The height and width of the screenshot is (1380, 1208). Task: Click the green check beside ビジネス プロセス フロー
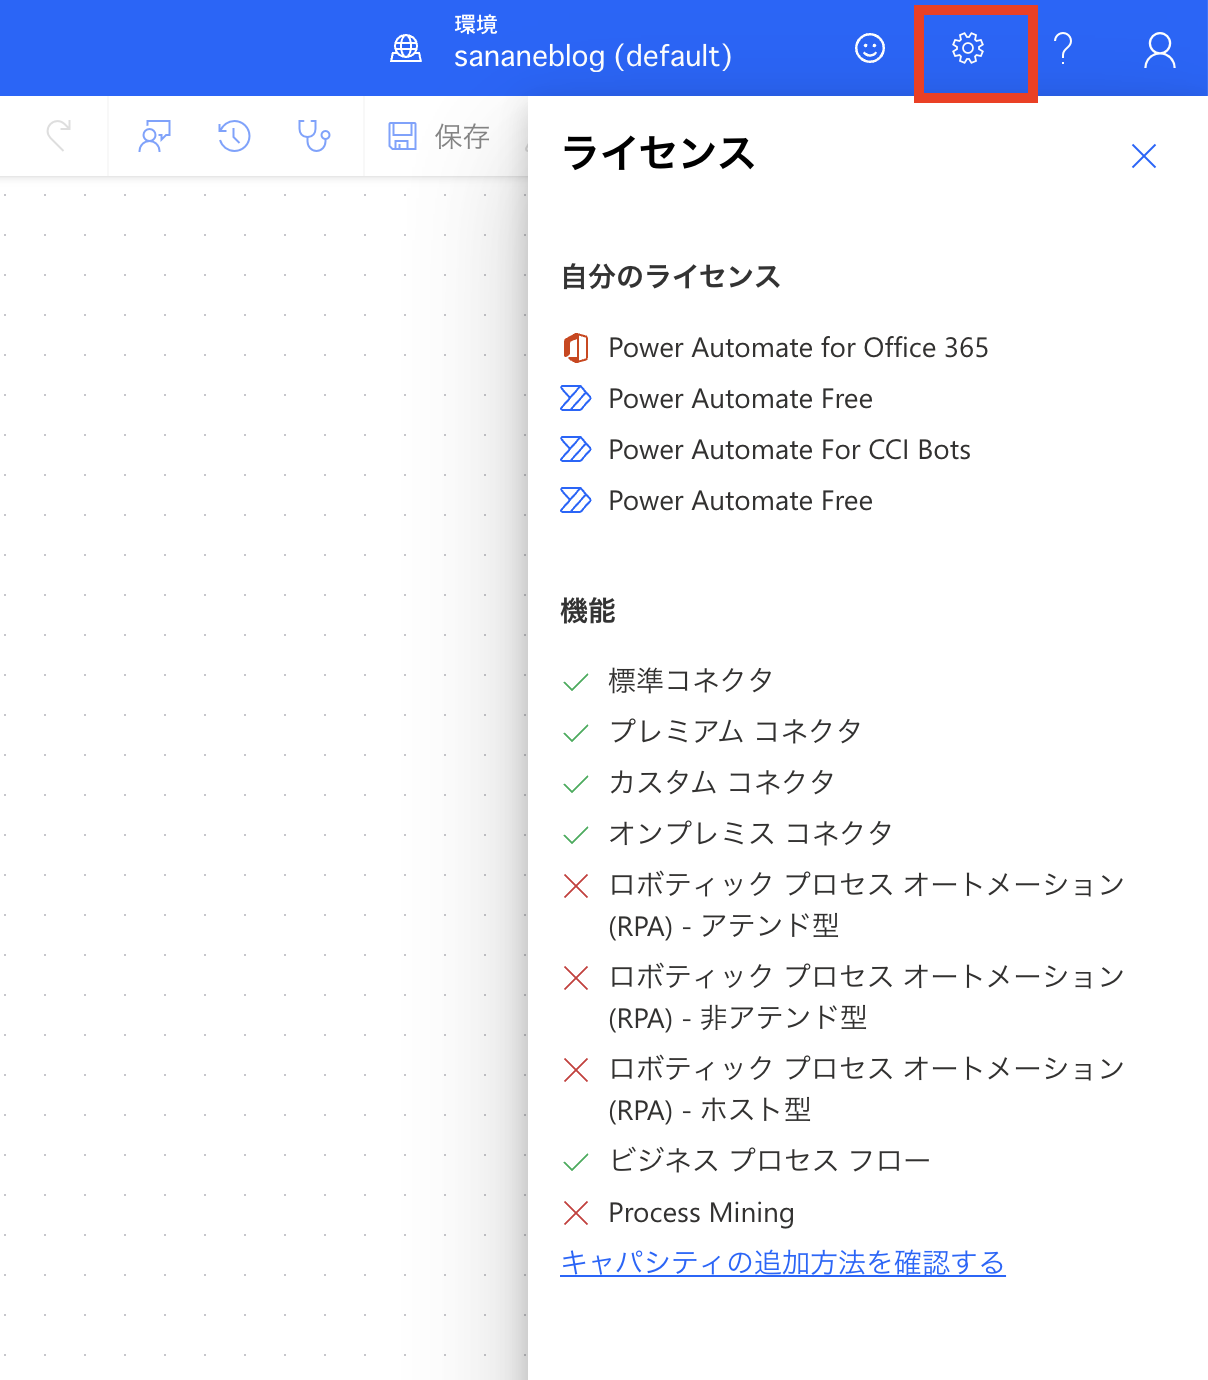pos(576,1163)
